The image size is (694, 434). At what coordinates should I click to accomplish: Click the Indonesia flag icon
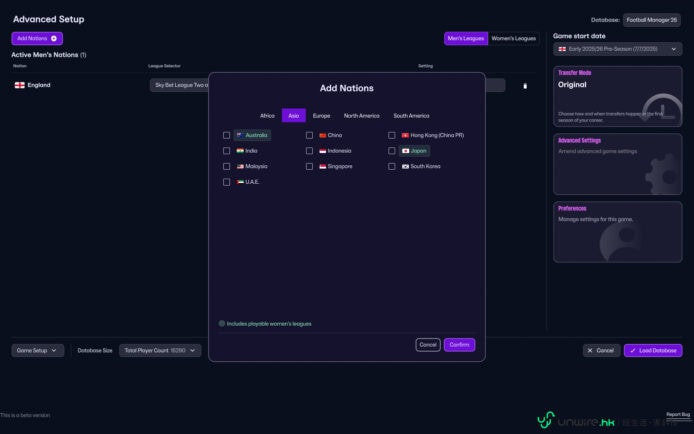pos(323,151)
